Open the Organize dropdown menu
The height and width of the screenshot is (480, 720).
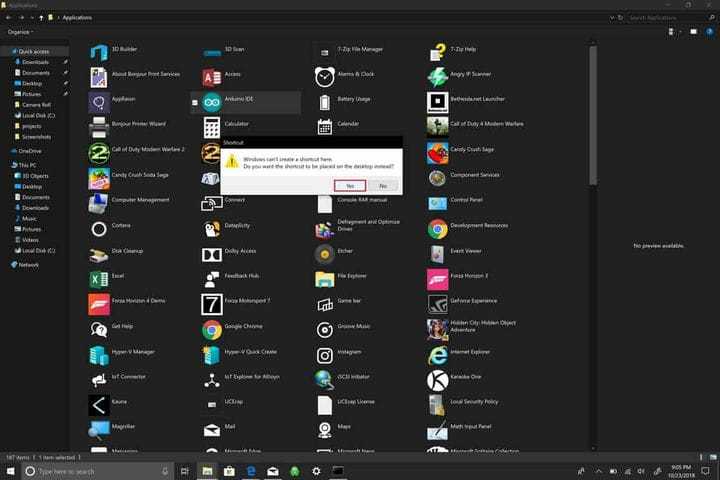coord(20,32)
